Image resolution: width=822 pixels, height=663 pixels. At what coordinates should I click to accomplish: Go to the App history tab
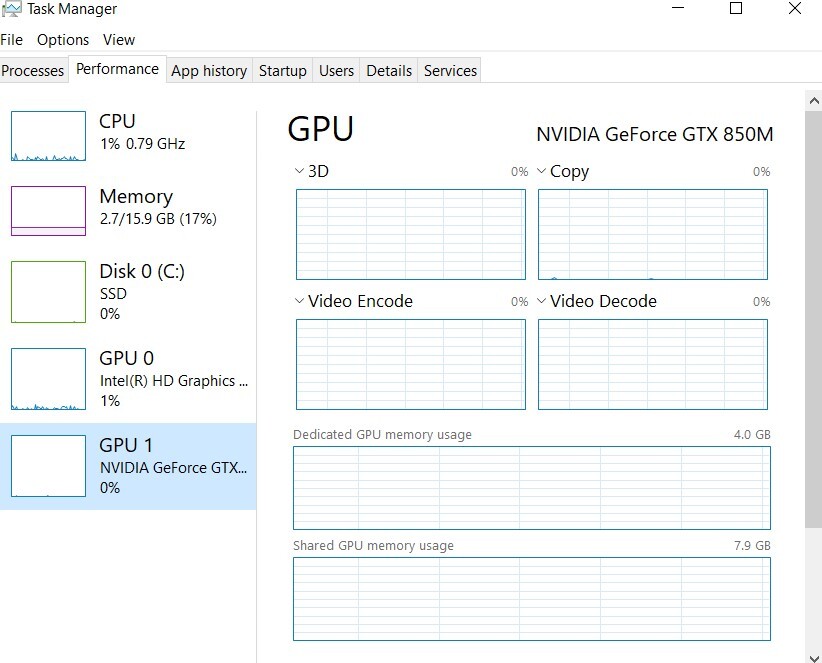click(x=209, y=71)
